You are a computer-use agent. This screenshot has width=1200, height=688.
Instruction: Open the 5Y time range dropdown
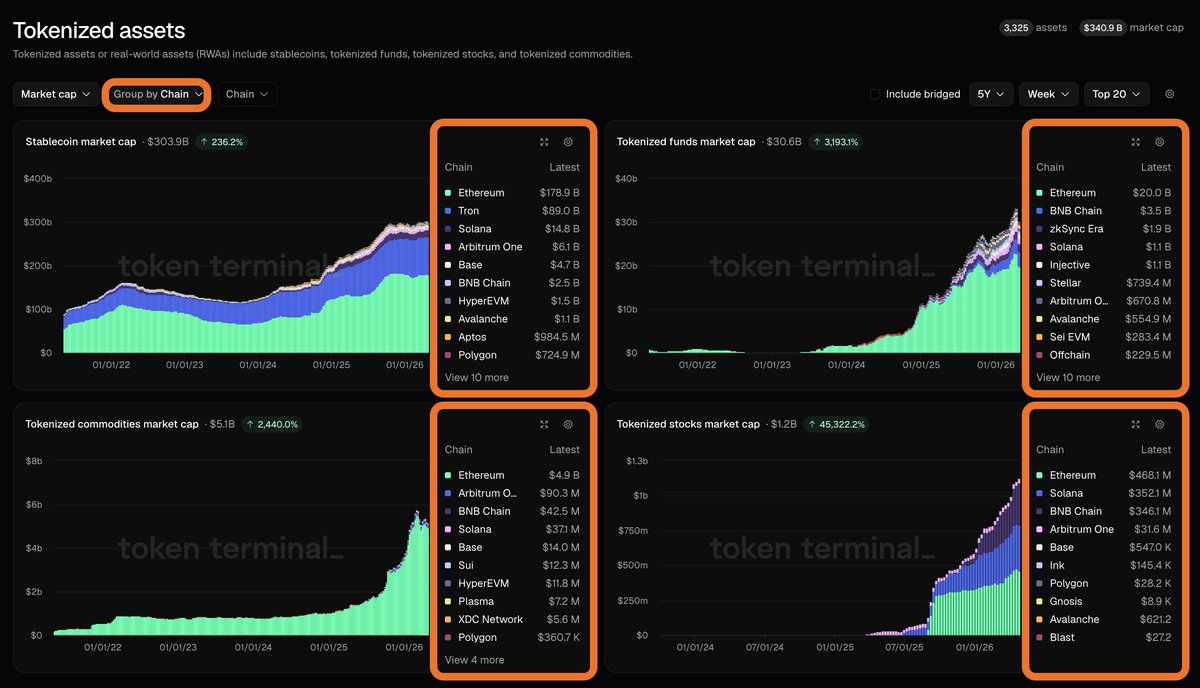991,94
